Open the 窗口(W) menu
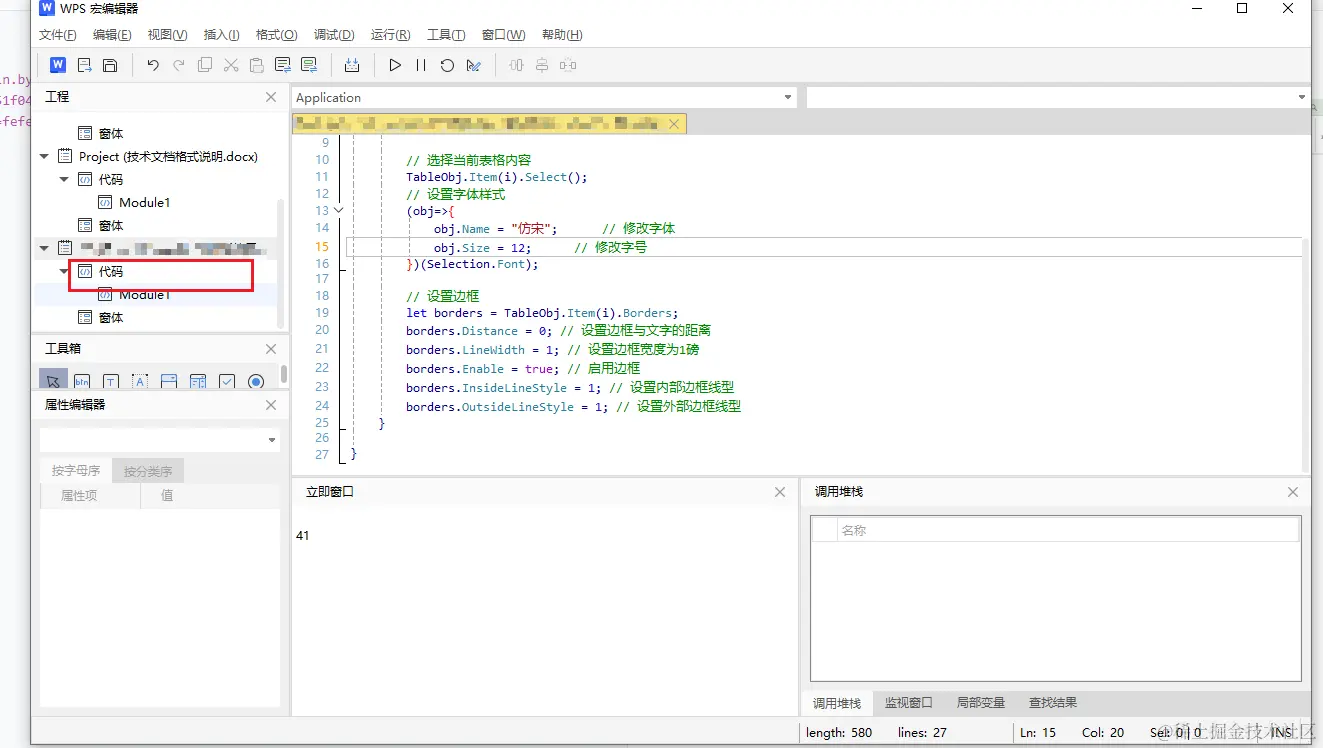The height and width of the screenshot is (748, 1323). pyautogui.click(x=503, y=35)
